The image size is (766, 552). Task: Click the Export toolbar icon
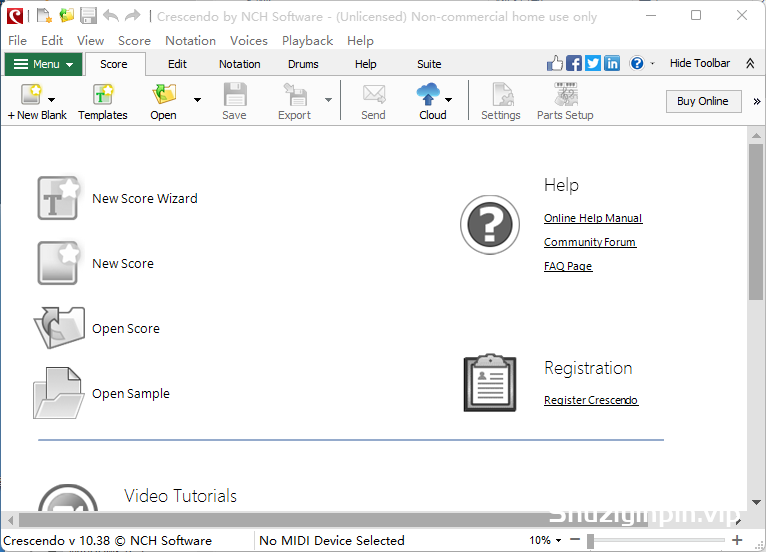tap(295, 94)
